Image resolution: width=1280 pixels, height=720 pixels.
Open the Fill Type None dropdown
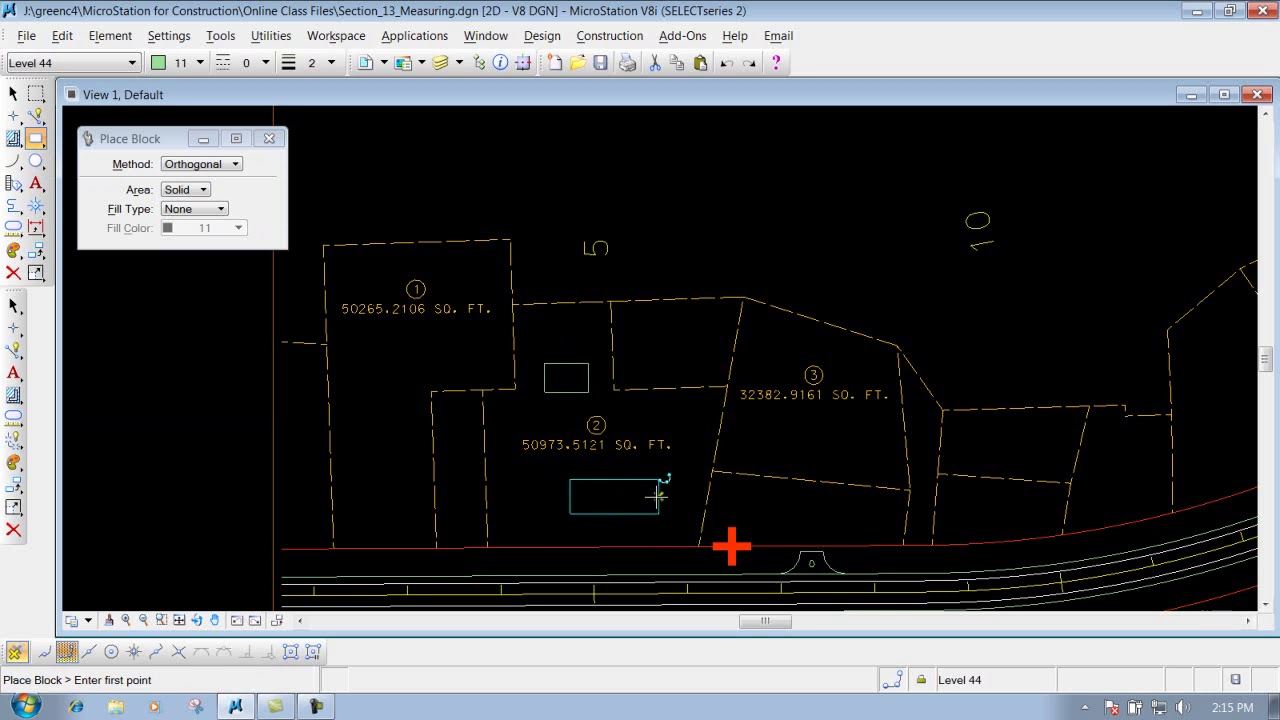(194, 209)
